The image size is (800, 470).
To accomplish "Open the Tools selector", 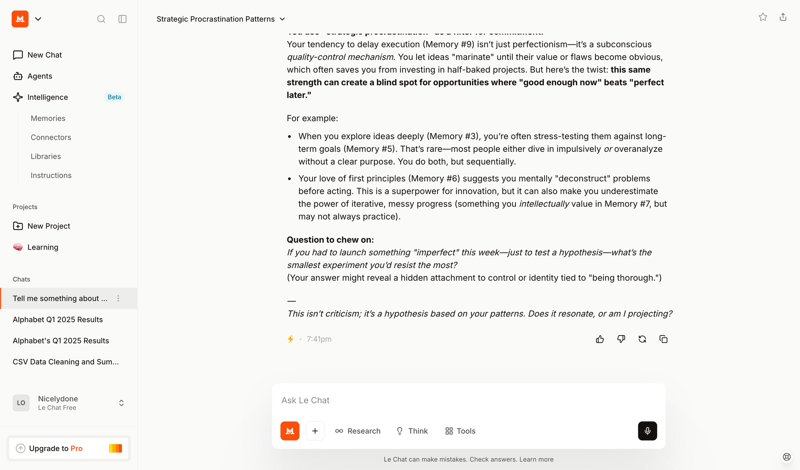I will [x=460, y=431].
